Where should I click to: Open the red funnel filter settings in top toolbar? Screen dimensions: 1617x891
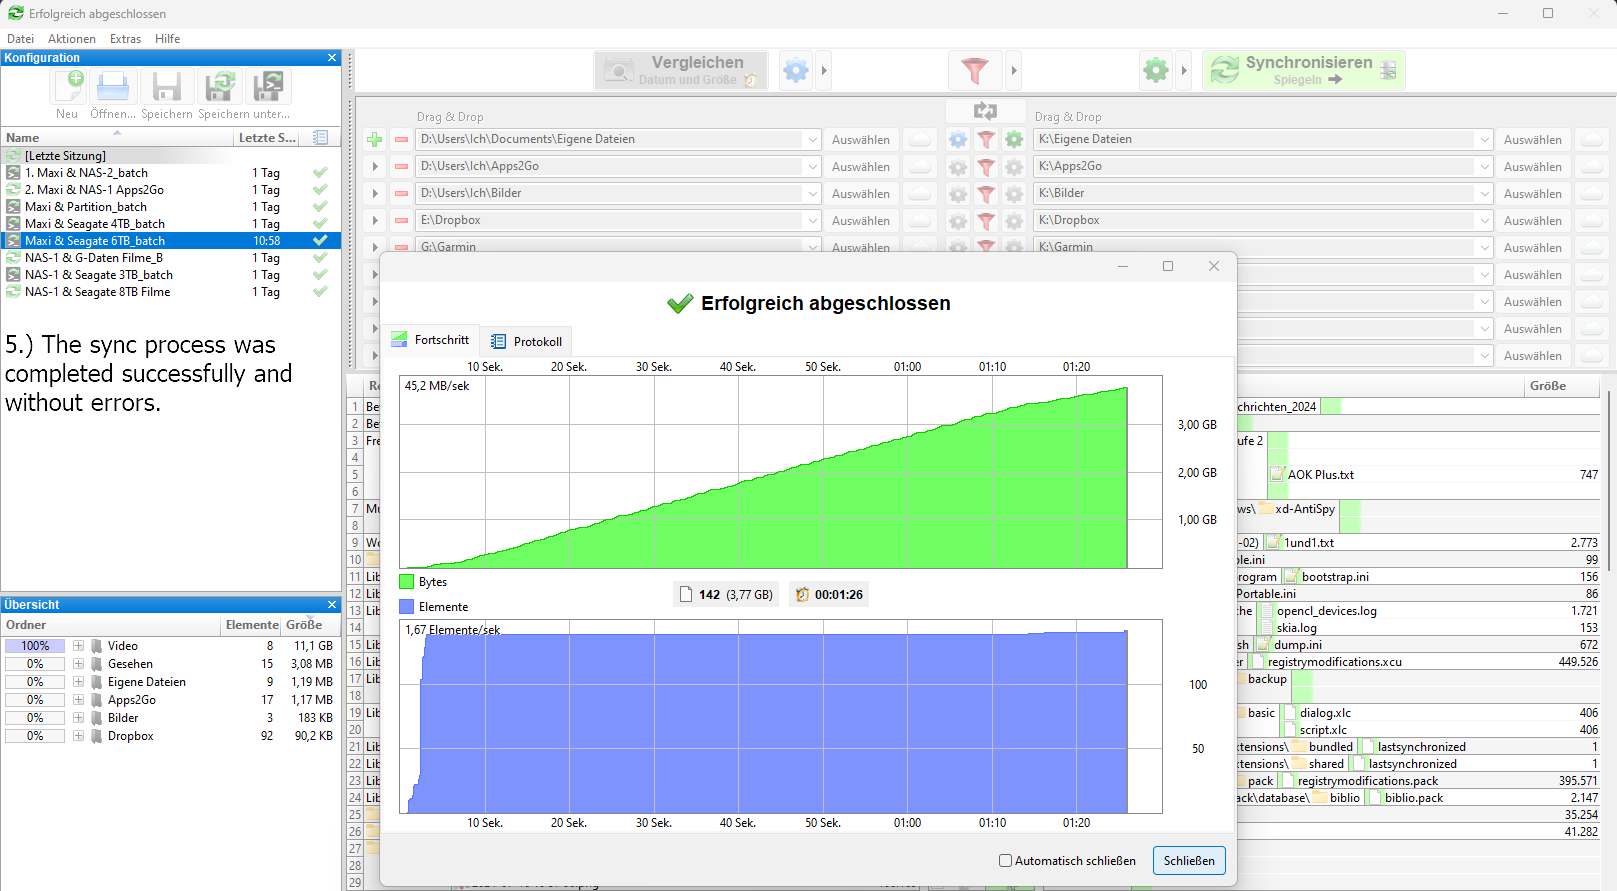(974, 71)
